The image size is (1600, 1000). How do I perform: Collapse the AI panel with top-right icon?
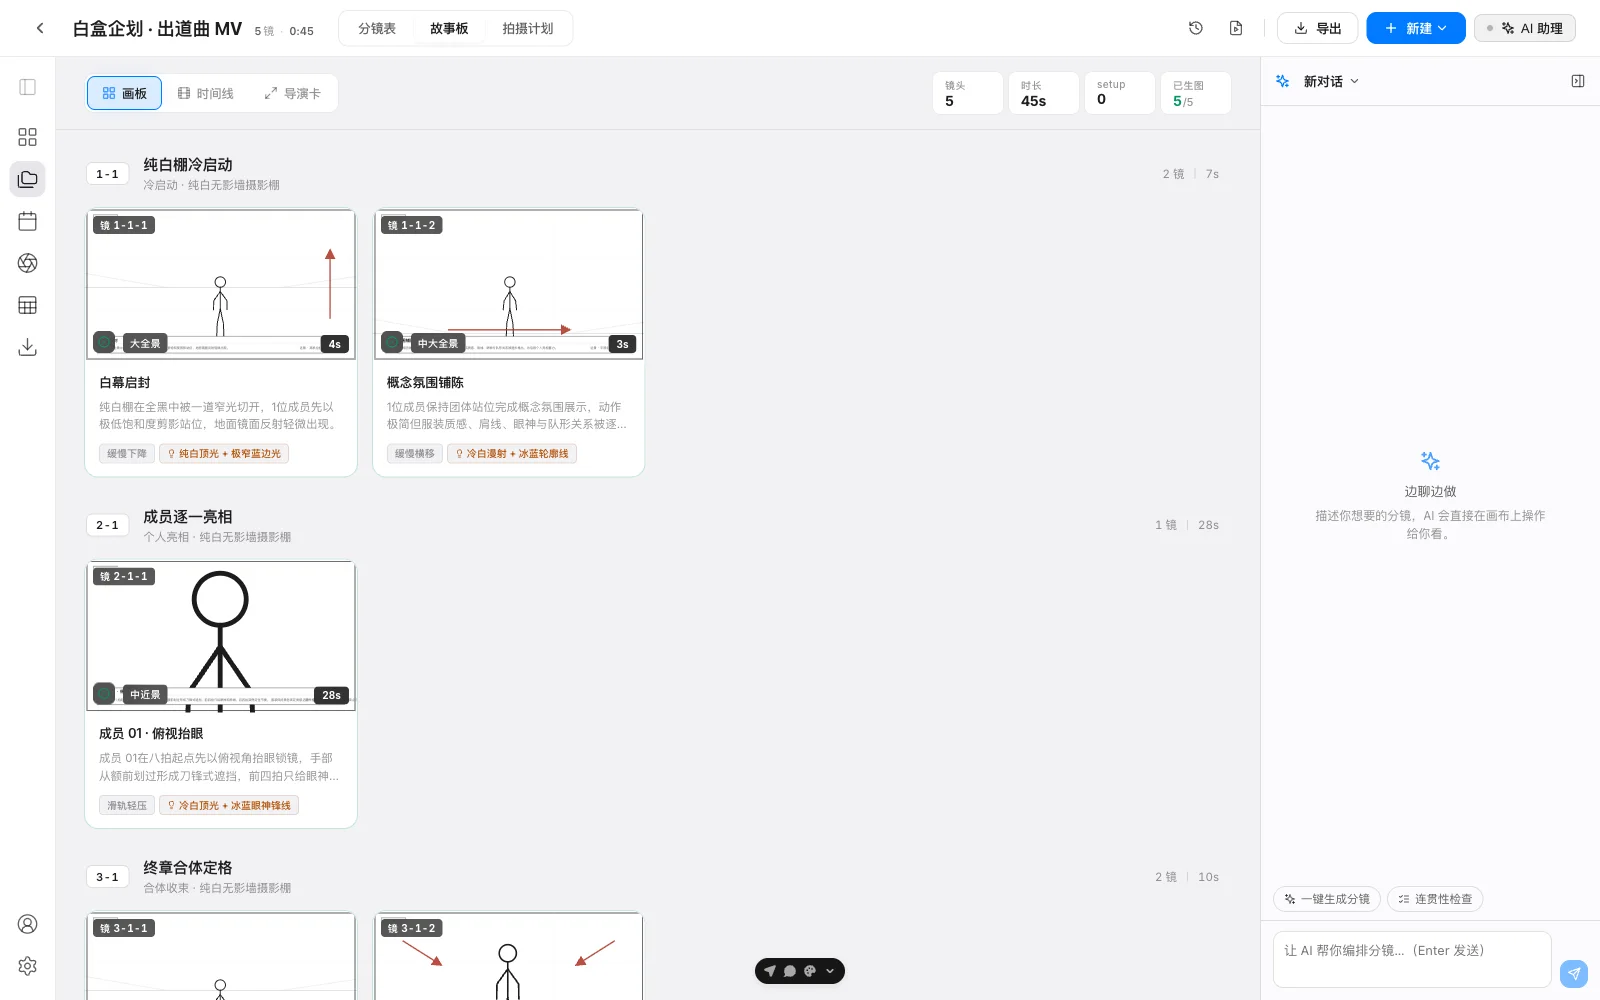1578,81
